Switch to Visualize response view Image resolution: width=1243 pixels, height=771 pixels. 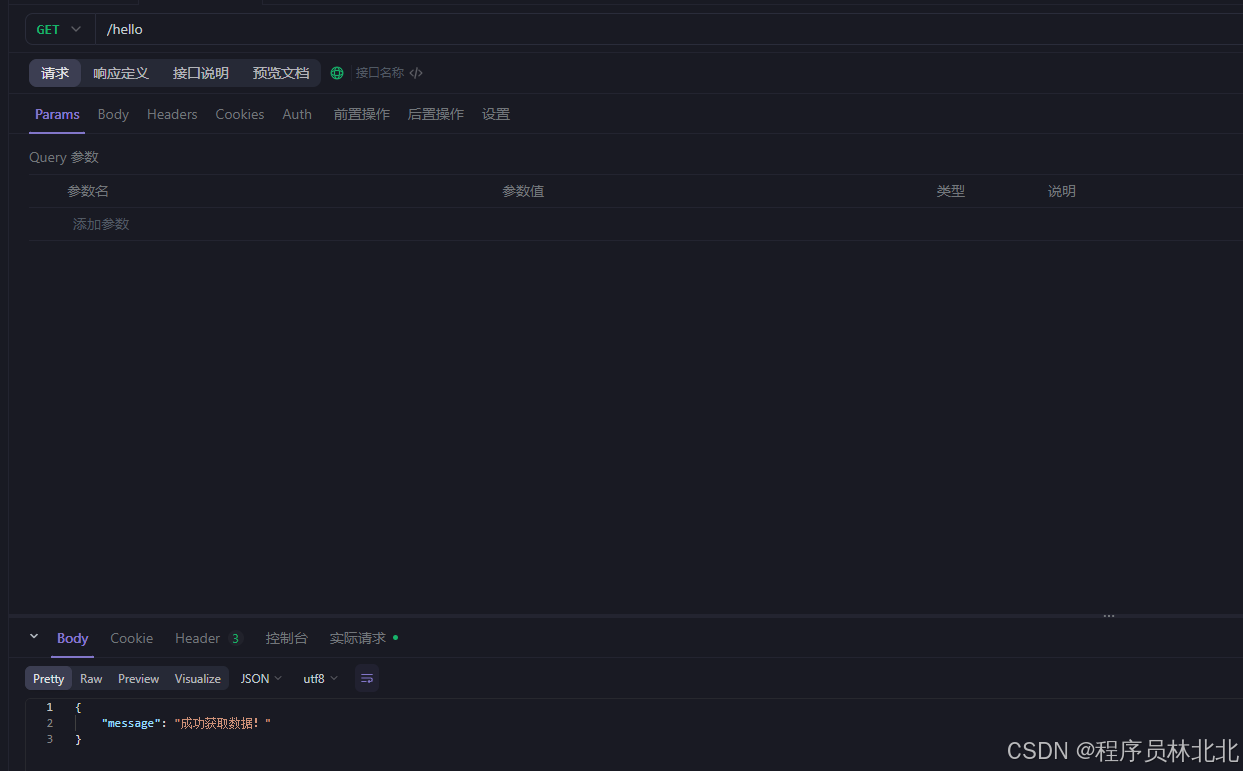coord(198,679)
